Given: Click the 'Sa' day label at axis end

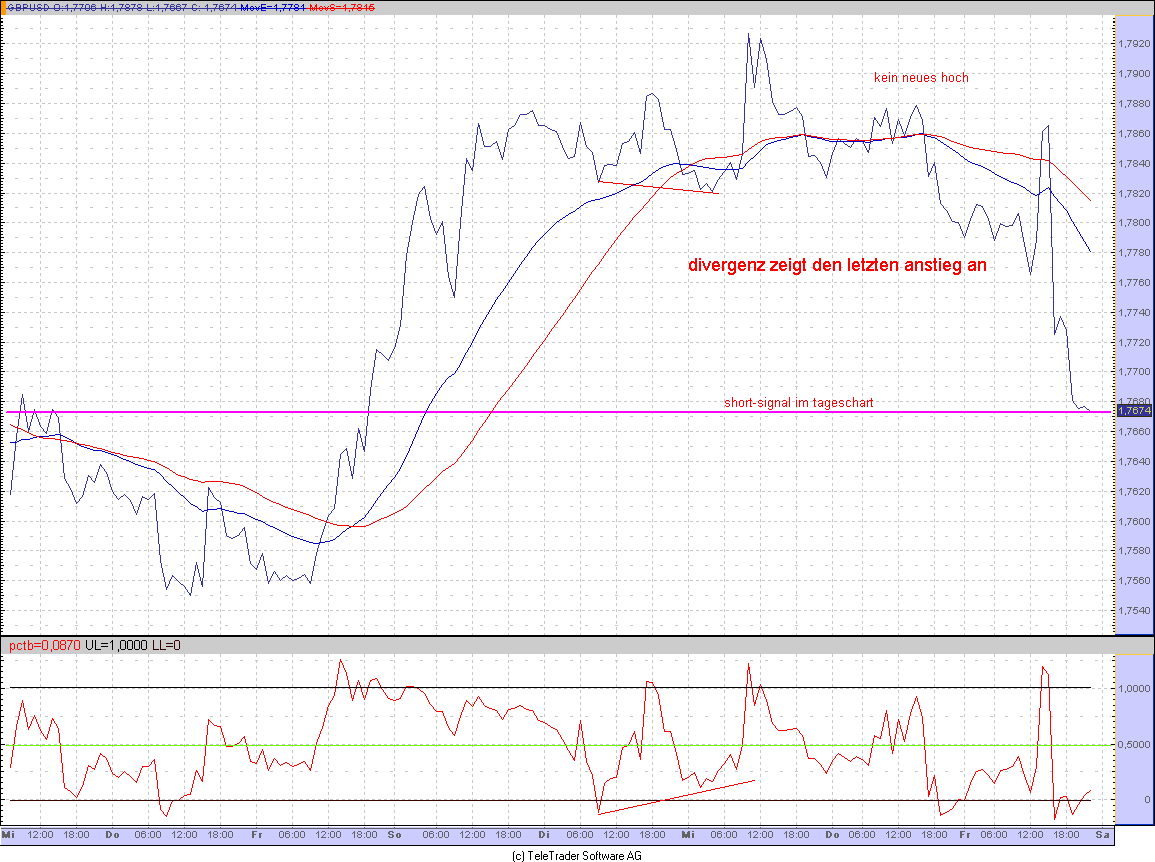Looking at the screenshot, I should tap(1102, 835).
